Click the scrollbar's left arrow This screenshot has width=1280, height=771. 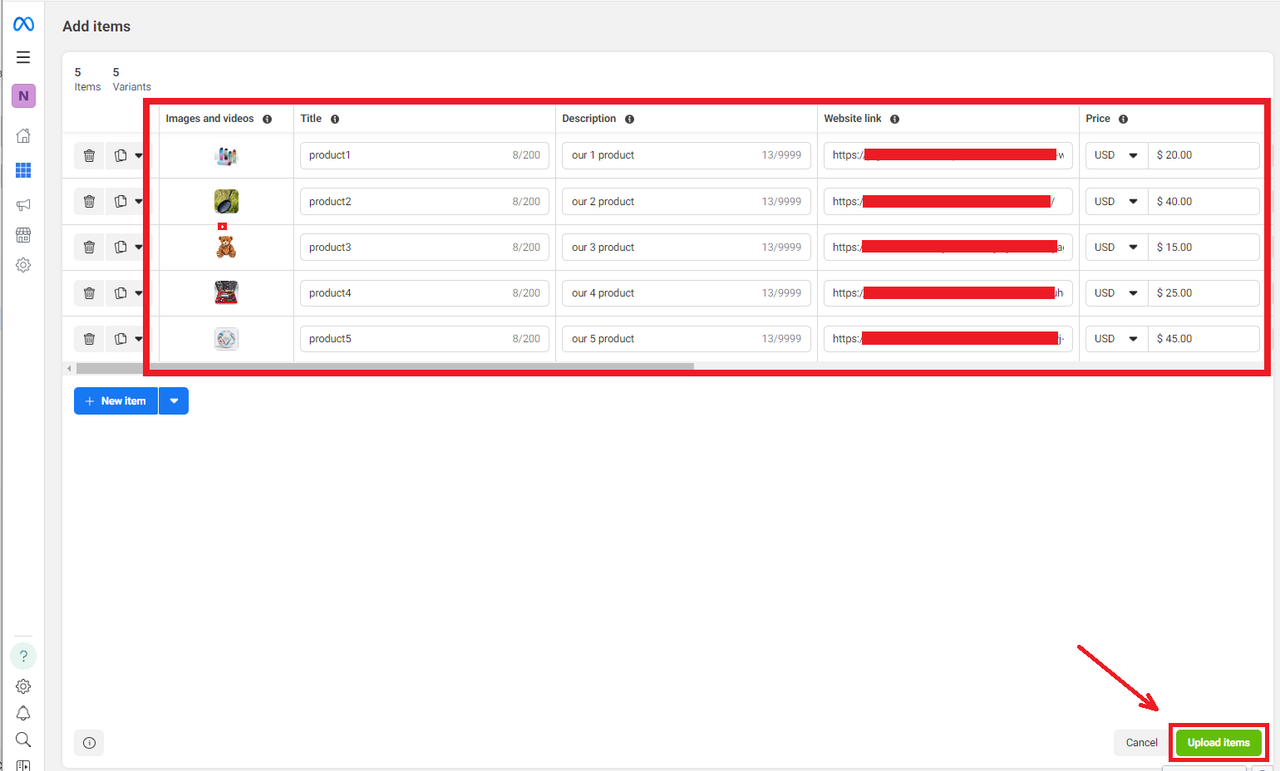69,368
